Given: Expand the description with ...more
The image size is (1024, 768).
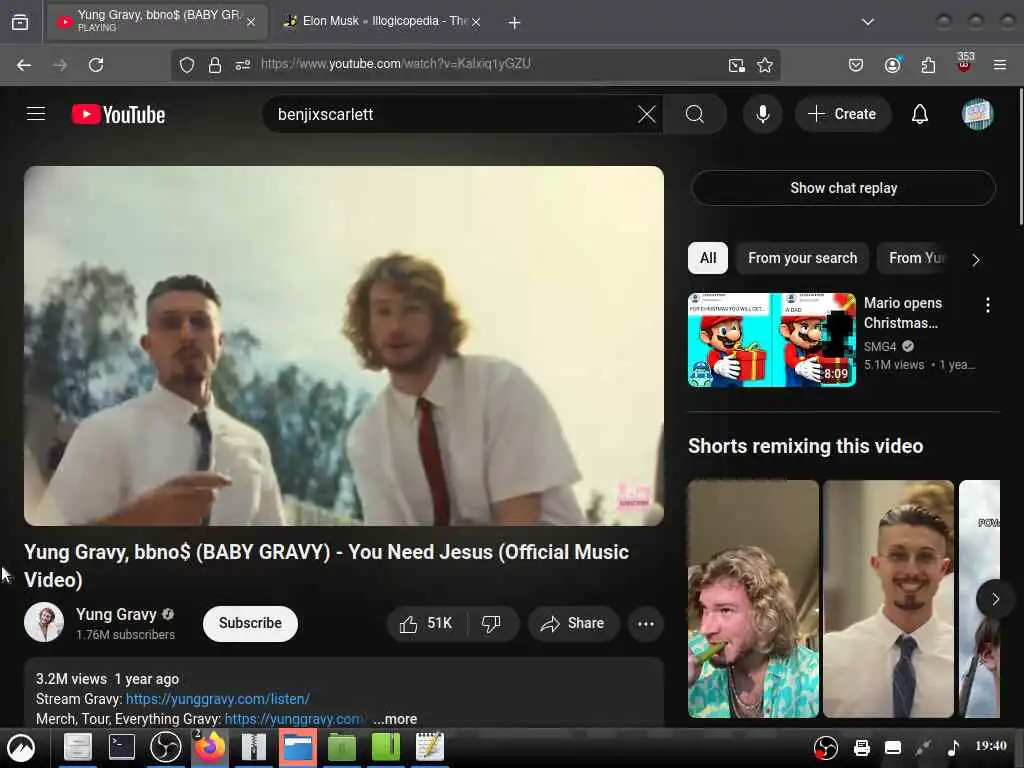Looking at the screenshot, I should pyautogui.click(x=396, y=719).
